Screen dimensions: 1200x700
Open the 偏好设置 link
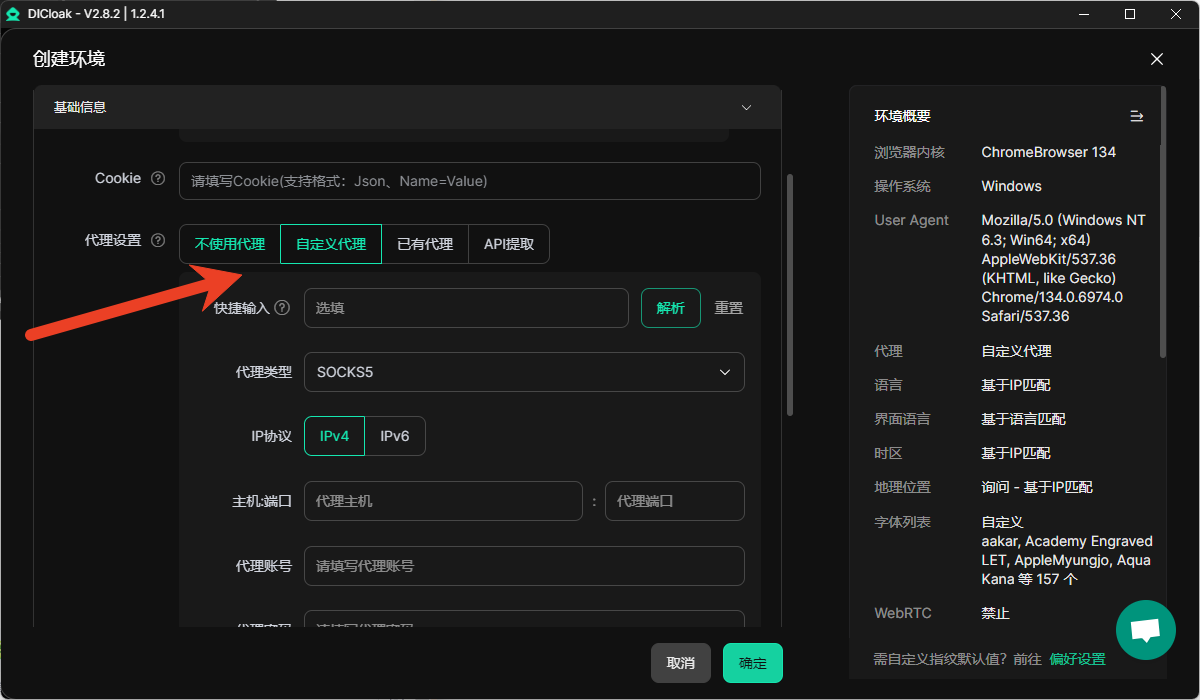(1077, 659)
